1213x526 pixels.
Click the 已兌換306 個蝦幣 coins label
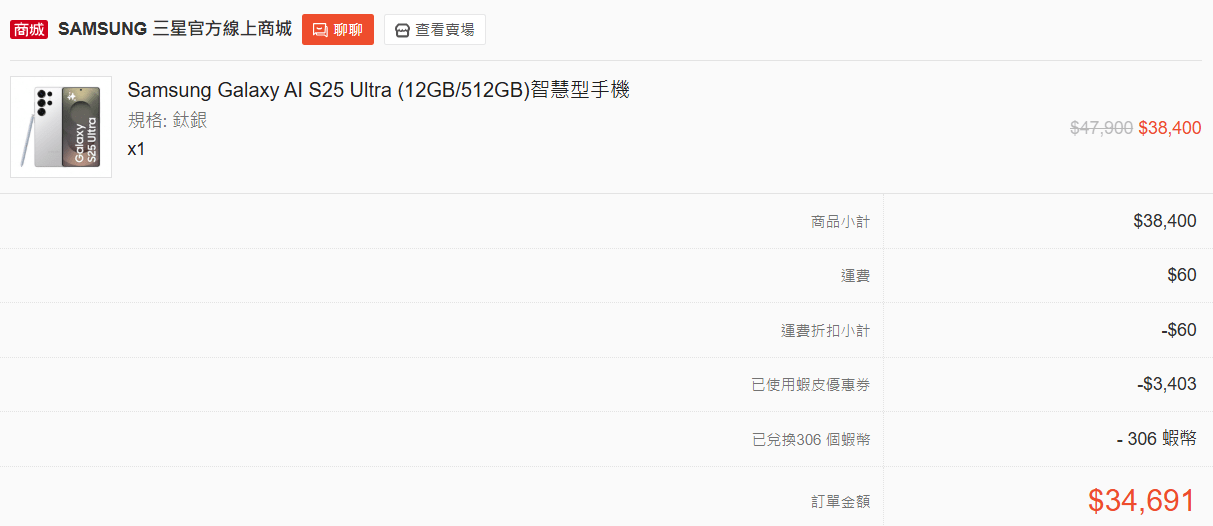coord(810,439)
